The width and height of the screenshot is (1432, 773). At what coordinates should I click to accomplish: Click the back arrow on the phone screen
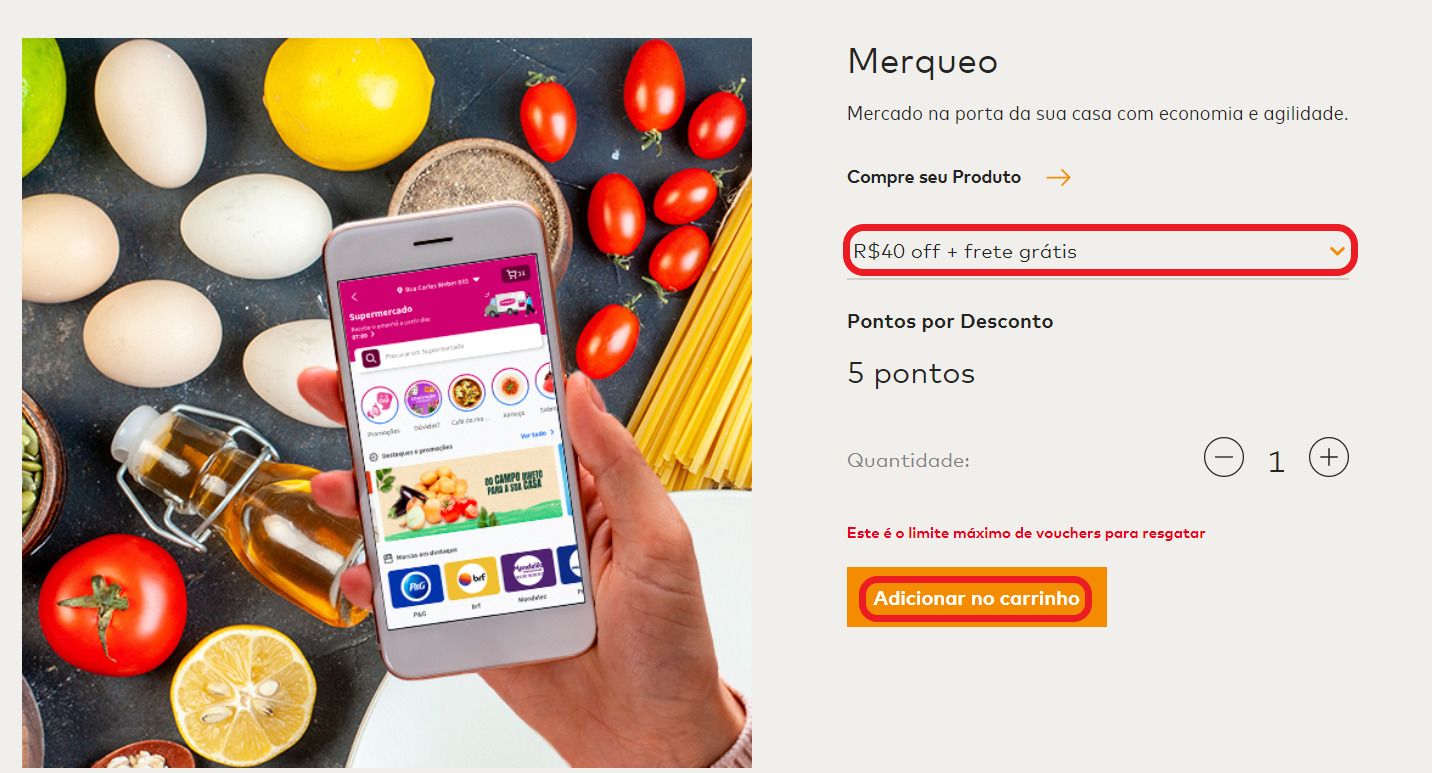click(354, 297)
